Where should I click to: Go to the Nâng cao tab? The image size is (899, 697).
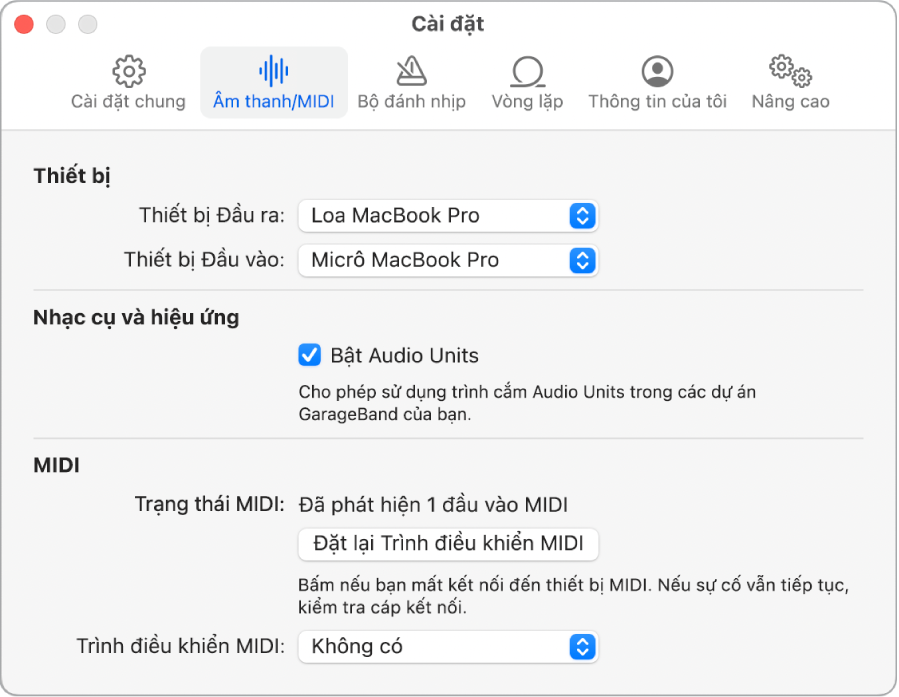790,82
